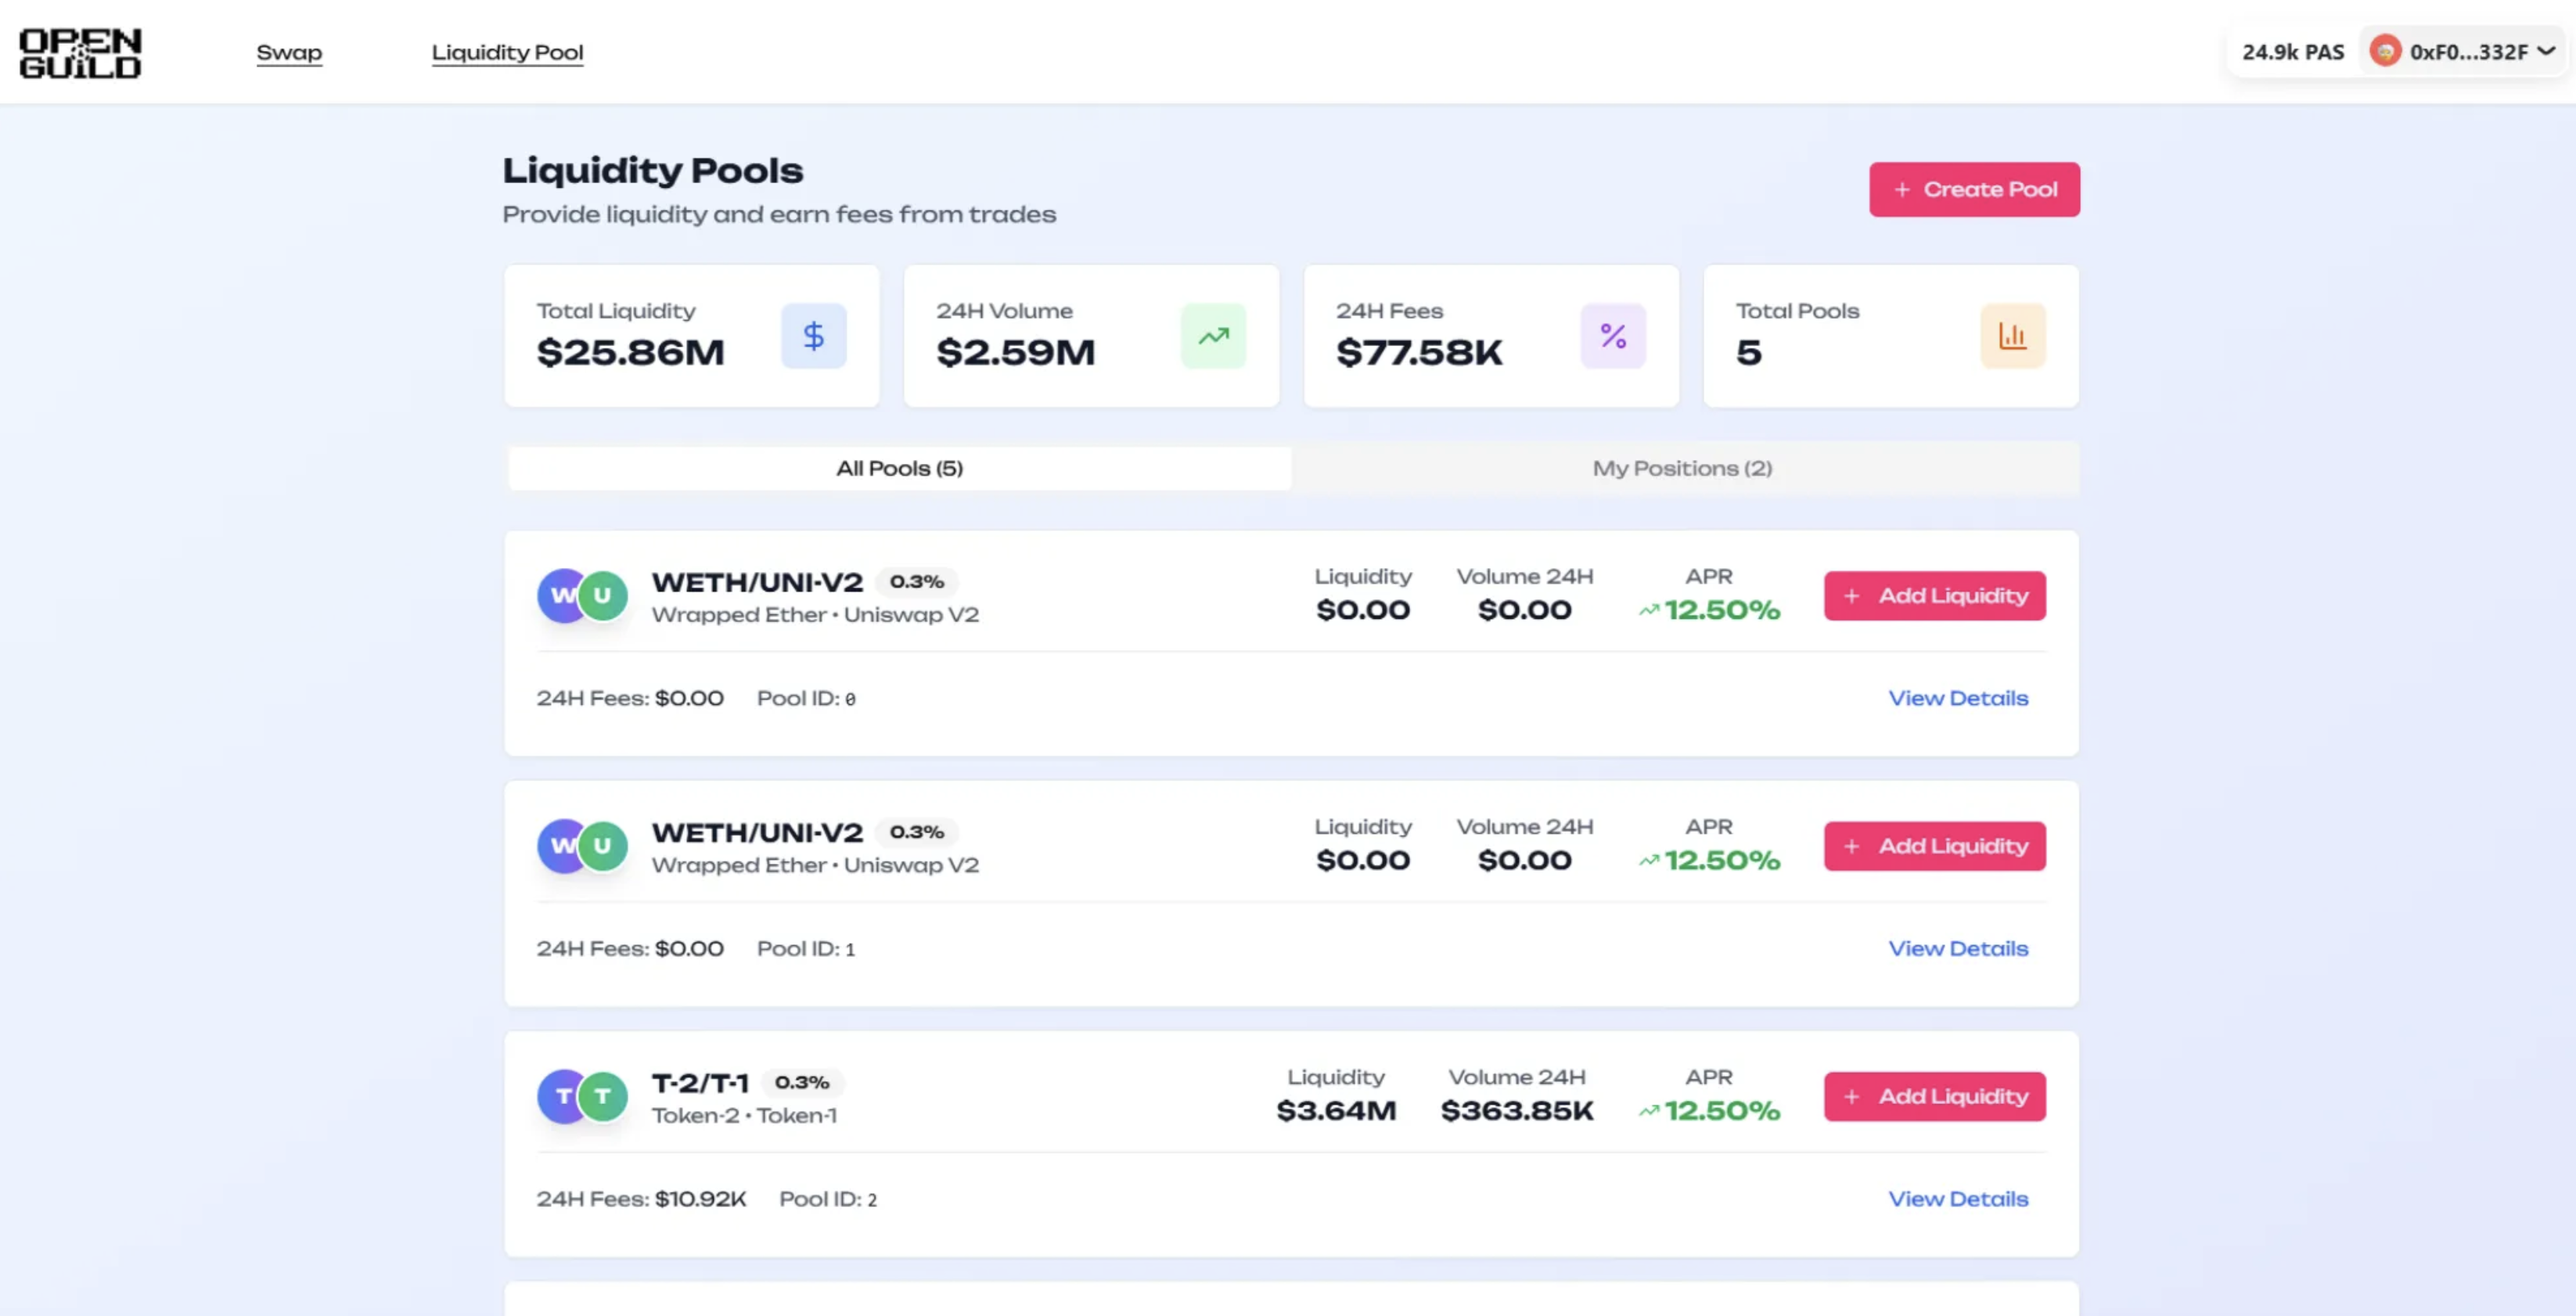Click the trending arrow icon in 24H Volume
Screen dimensions: 2576x1316
tap(1213, 336)
